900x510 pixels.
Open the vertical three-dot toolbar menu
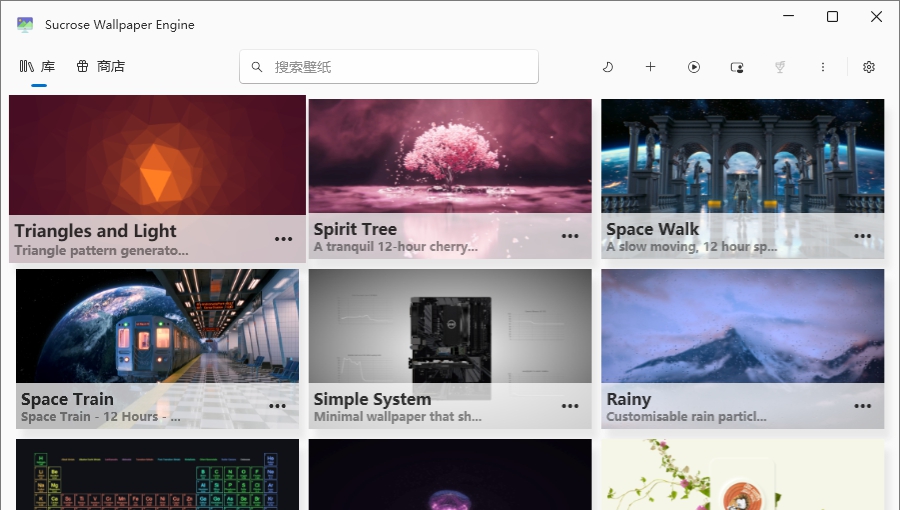823,67
